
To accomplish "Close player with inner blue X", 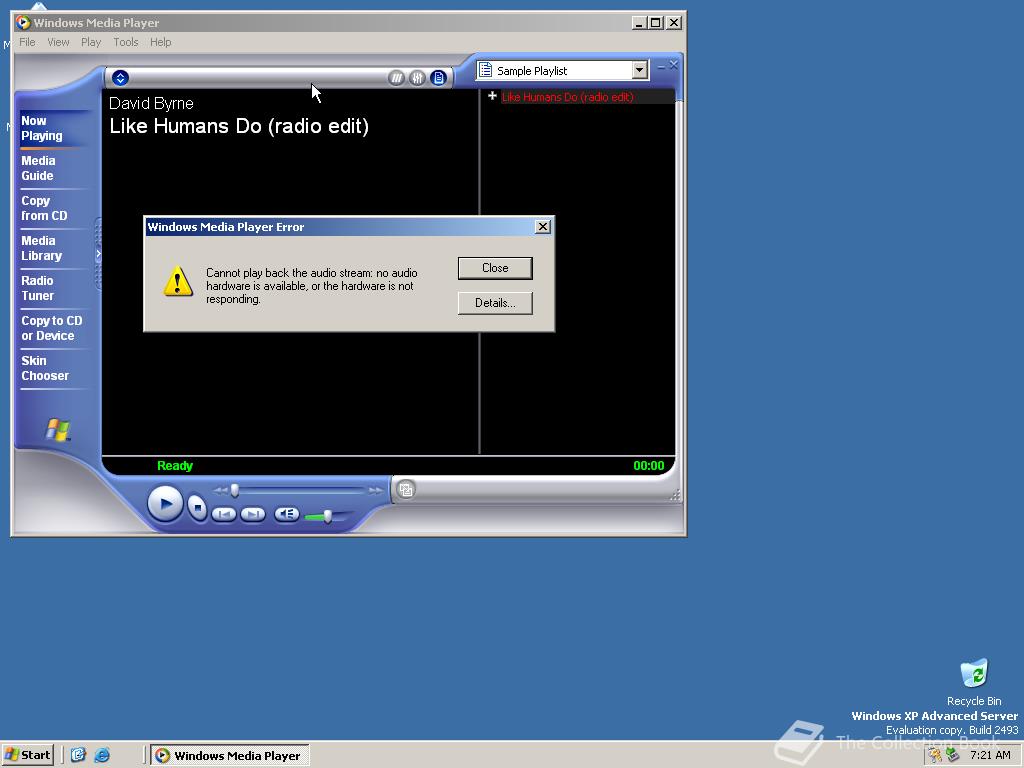I will tap(673, 65).
